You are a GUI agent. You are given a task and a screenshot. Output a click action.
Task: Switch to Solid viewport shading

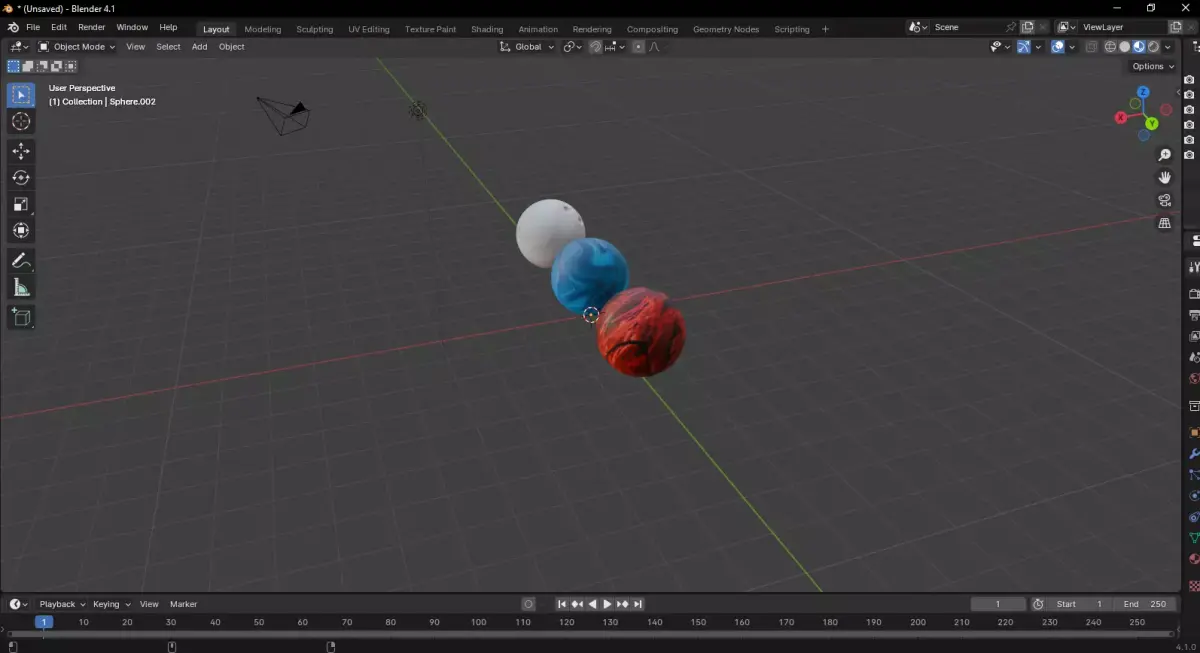[1124, 47]
